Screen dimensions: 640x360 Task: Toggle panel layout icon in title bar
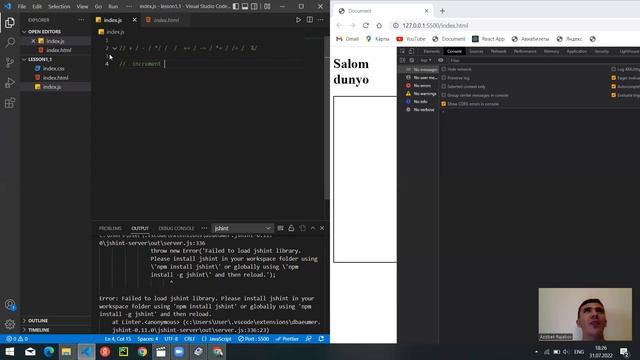pos(245,6)
